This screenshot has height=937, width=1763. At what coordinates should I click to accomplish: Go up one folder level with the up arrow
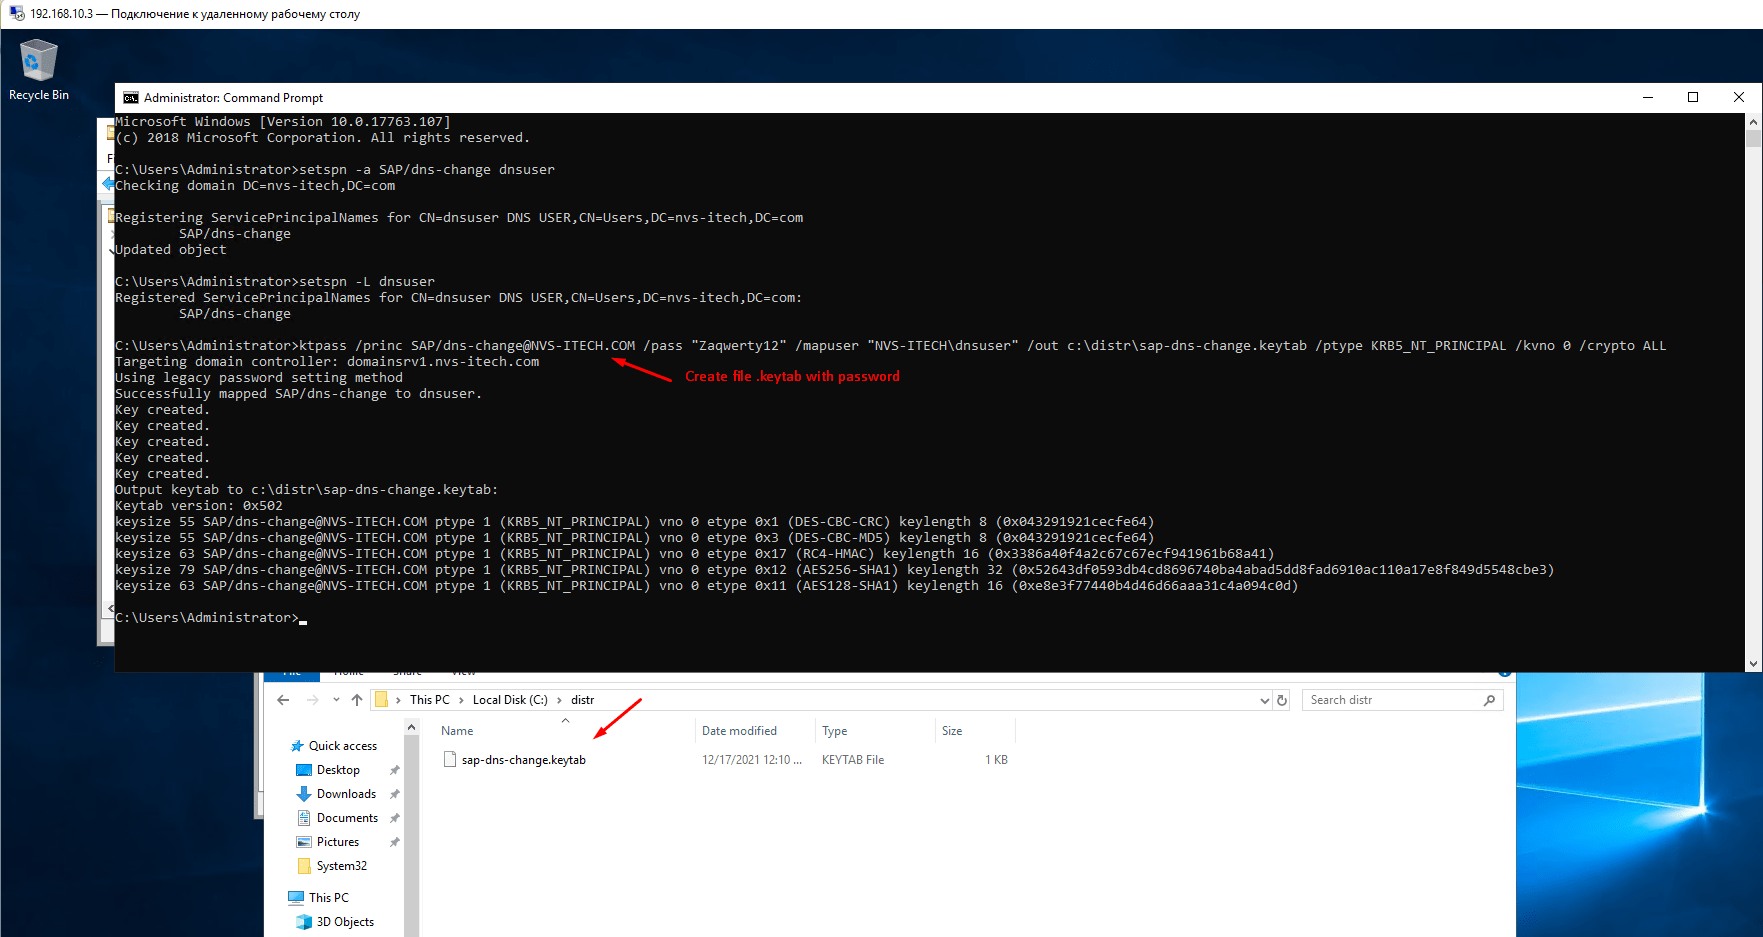click(357, 699)
